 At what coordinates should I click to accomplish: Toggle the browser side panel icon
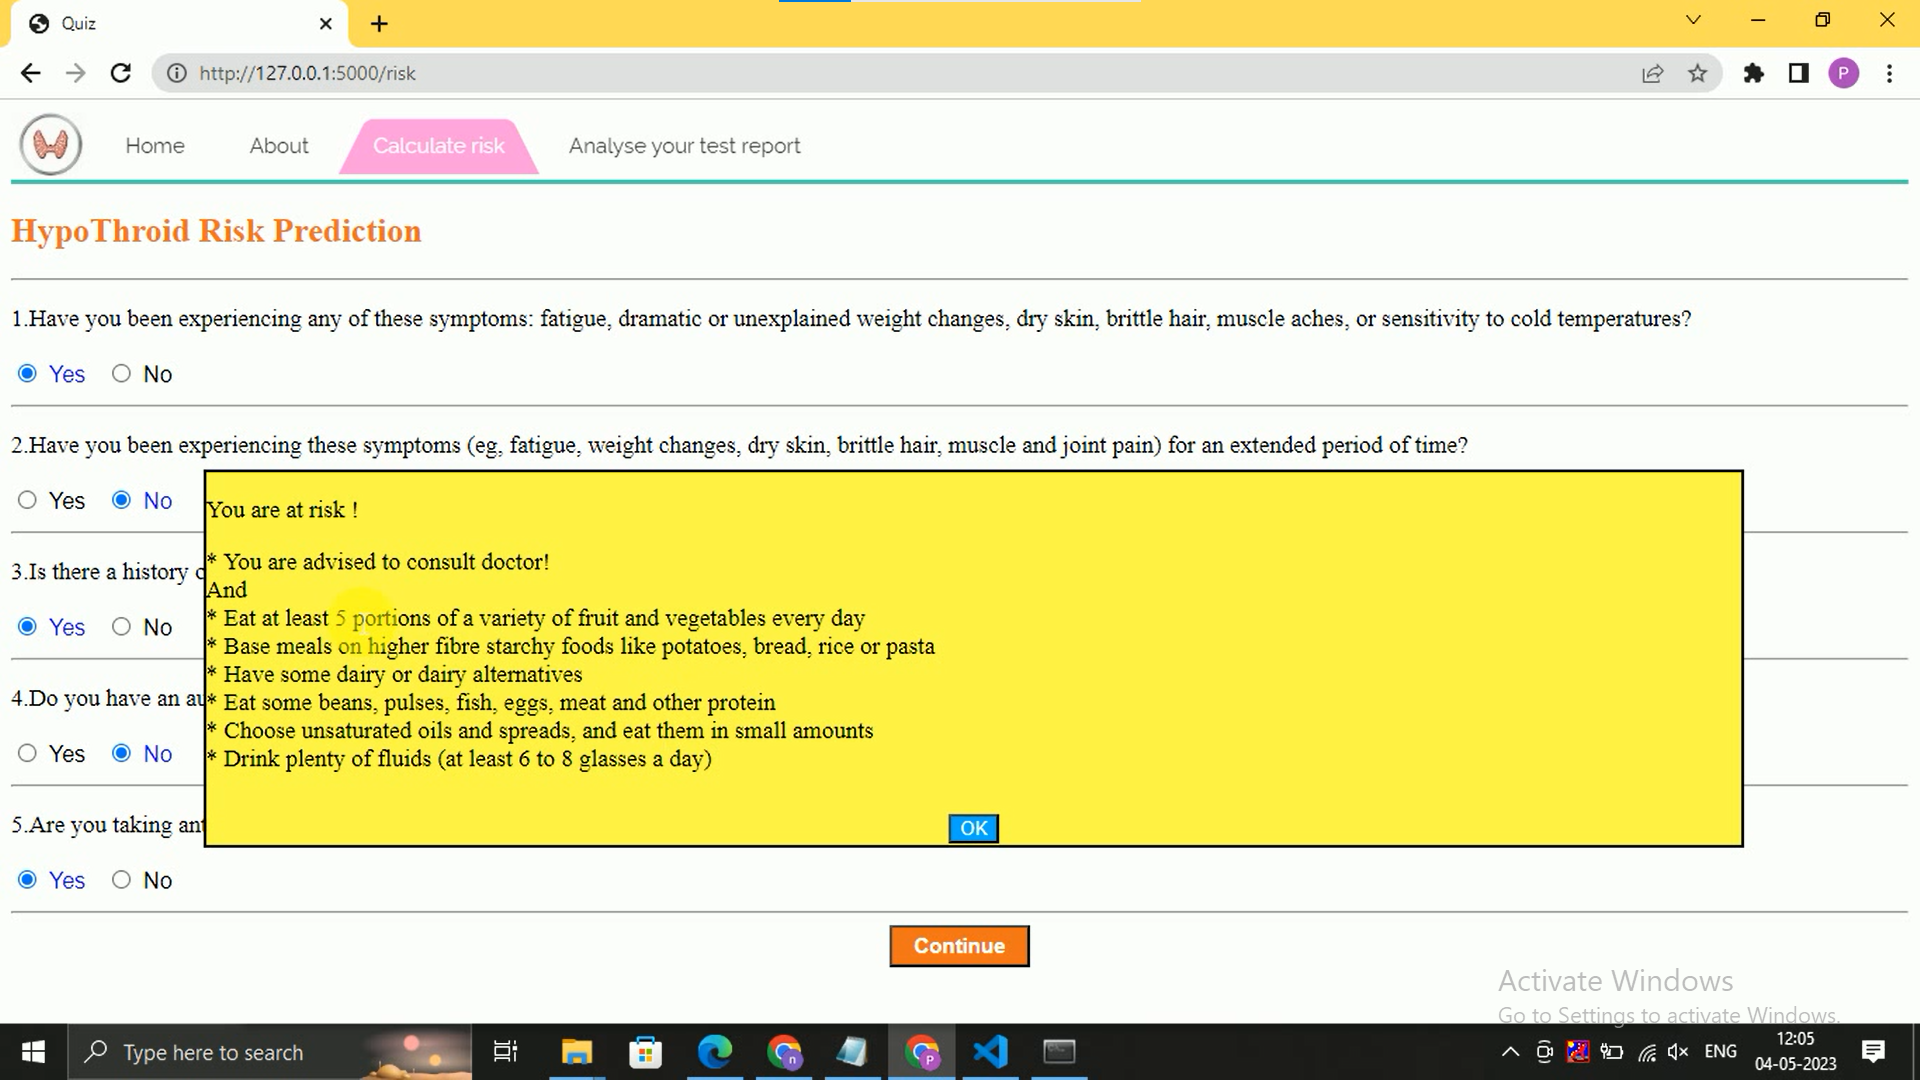click(x=1798, y=73)
